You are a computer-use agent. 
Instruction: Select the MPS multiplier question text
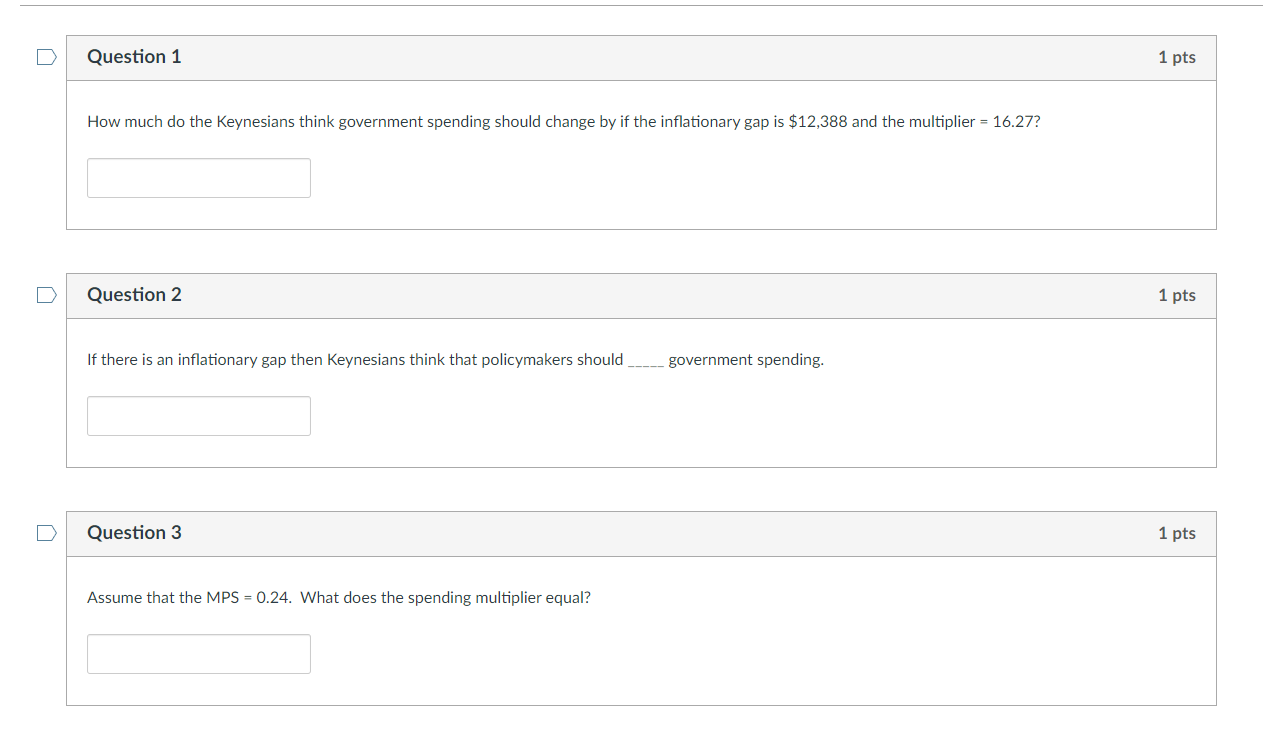[338, 597]
